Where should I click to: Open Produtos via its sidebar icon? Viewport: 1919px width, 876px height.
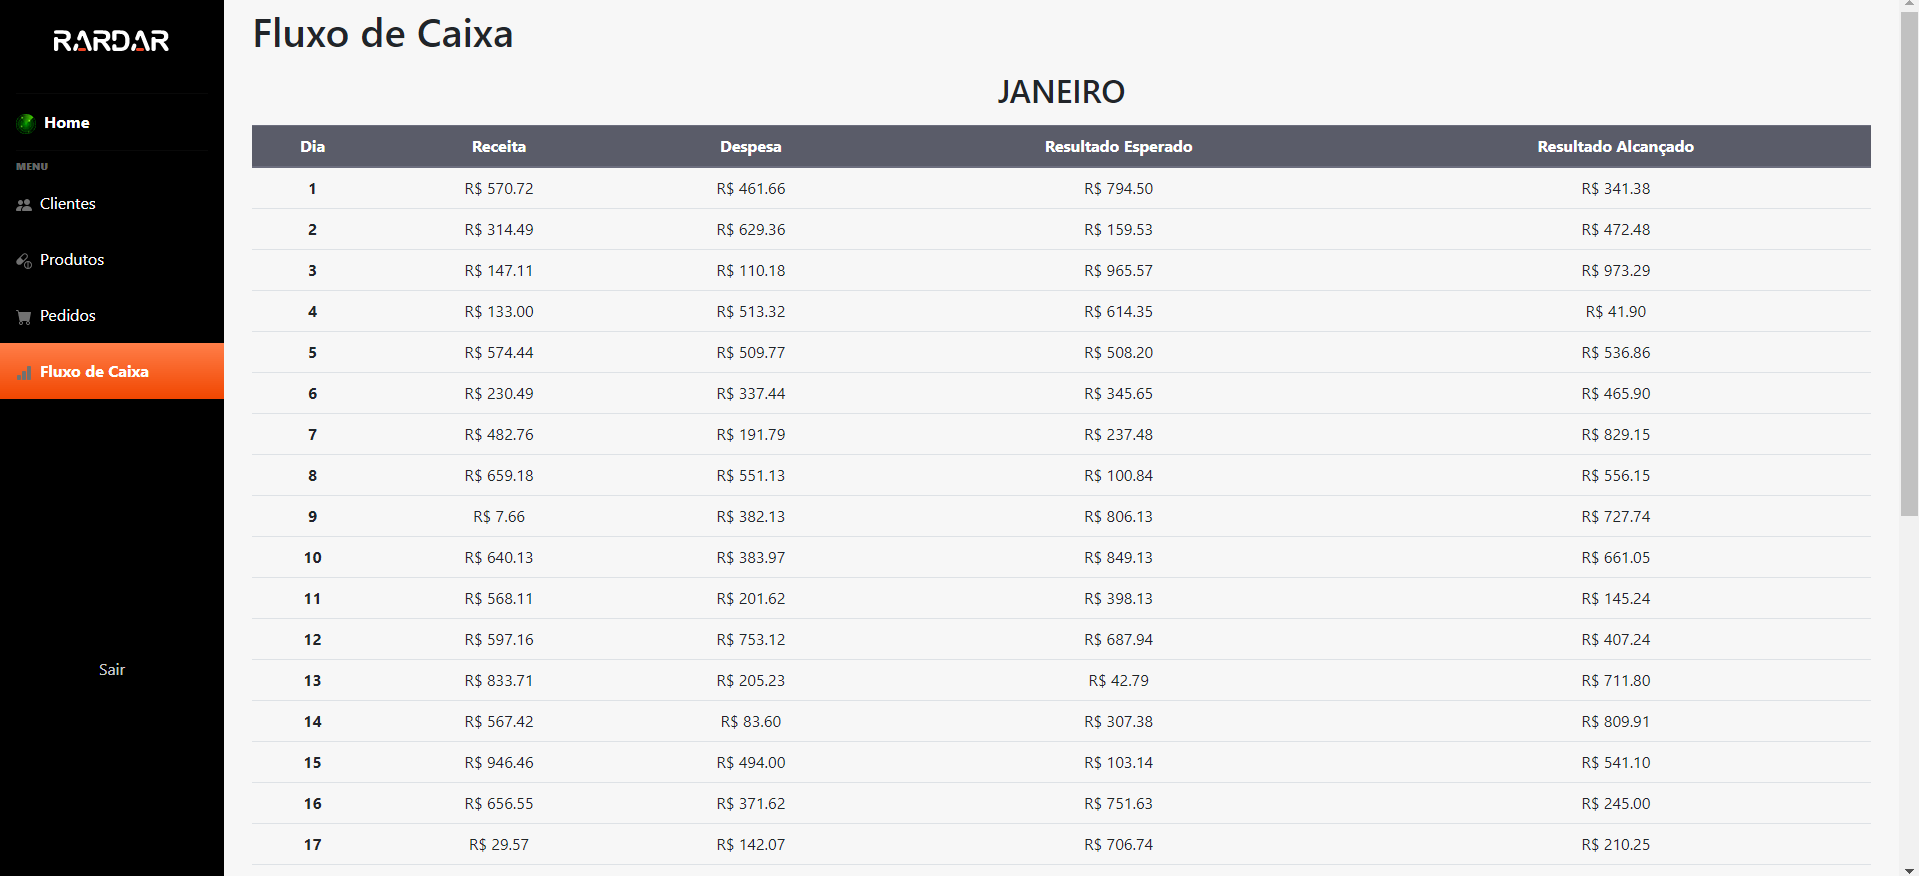(x=22, y=260)
